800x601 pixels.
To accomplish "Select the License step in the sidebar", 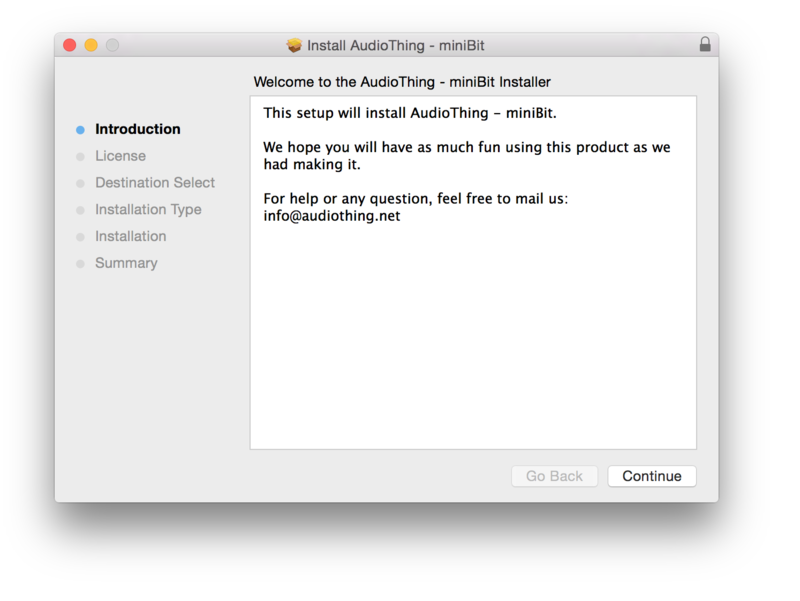I will coord(120,156).
